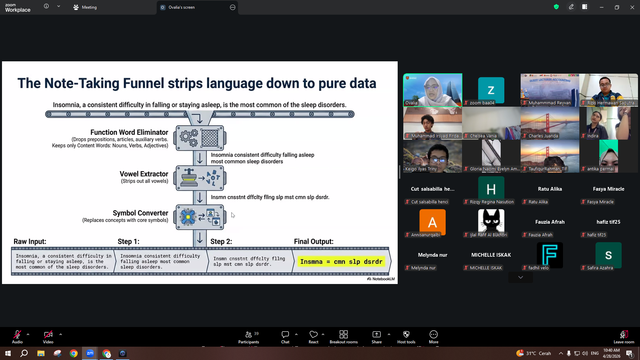Click the muted mic icon on Ratu Alika

tap(525, 202)
